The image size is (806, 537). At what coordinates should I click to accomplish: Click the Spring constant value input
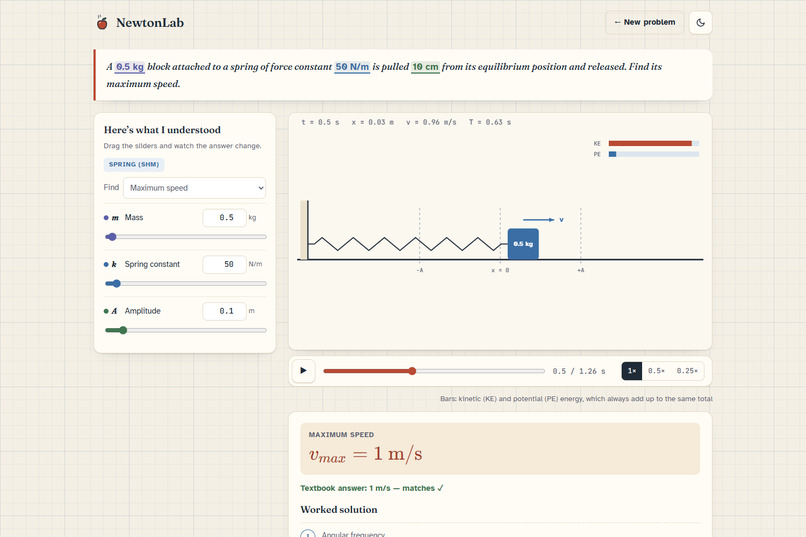coord(225,264)
